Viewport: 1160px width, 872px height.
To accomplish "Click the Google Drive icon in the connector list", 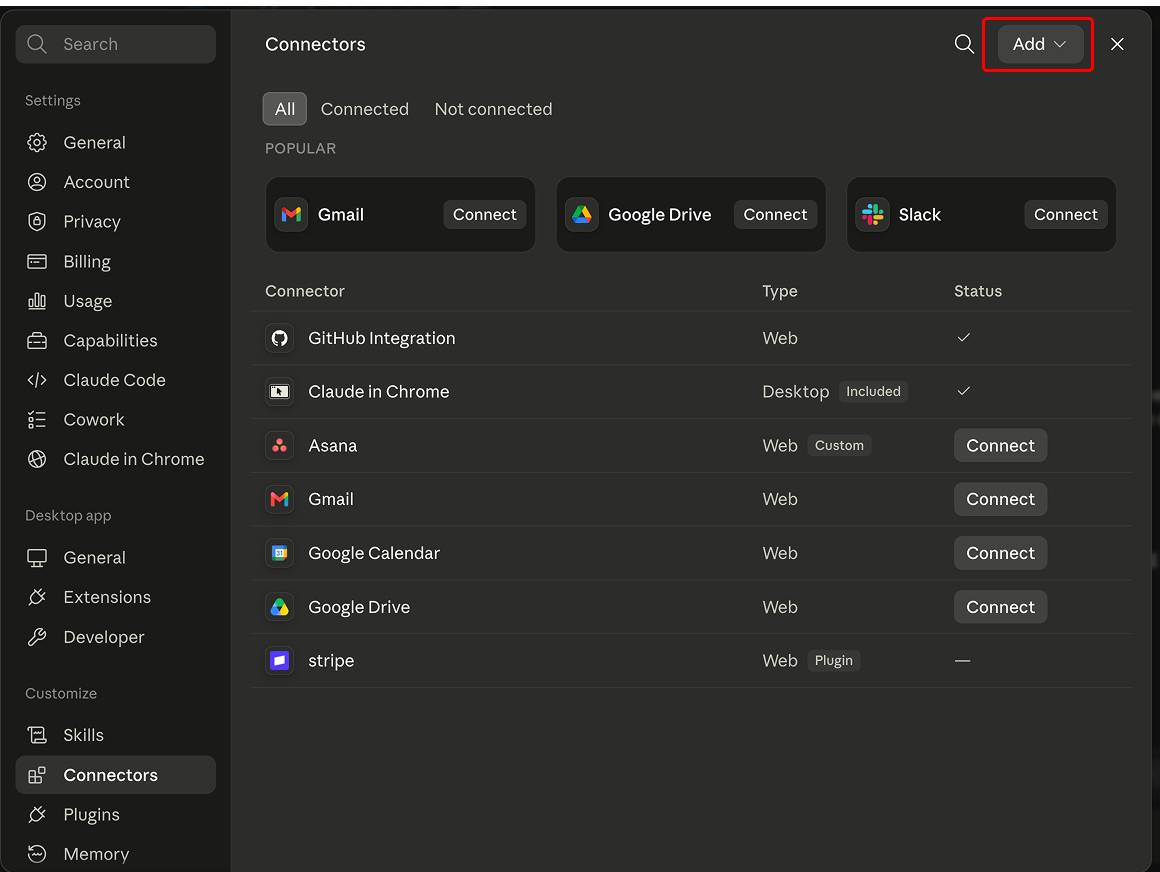I will (x=280, y=606).
